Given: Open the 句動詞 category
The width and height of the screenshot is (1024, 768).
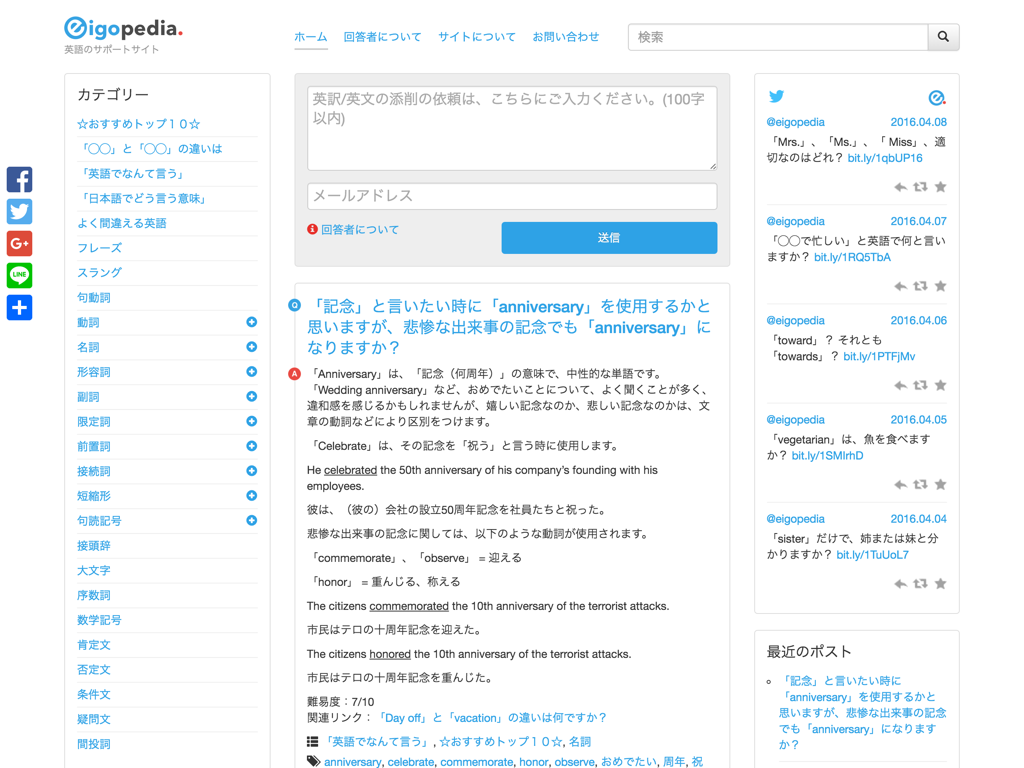Looking at the screenshot, I should point(93,298).
